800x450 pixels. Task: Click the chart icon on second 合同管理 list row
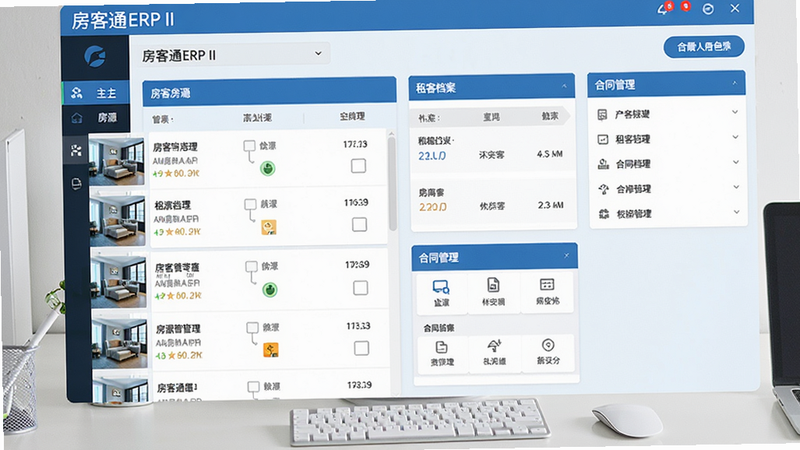(603, 139)
